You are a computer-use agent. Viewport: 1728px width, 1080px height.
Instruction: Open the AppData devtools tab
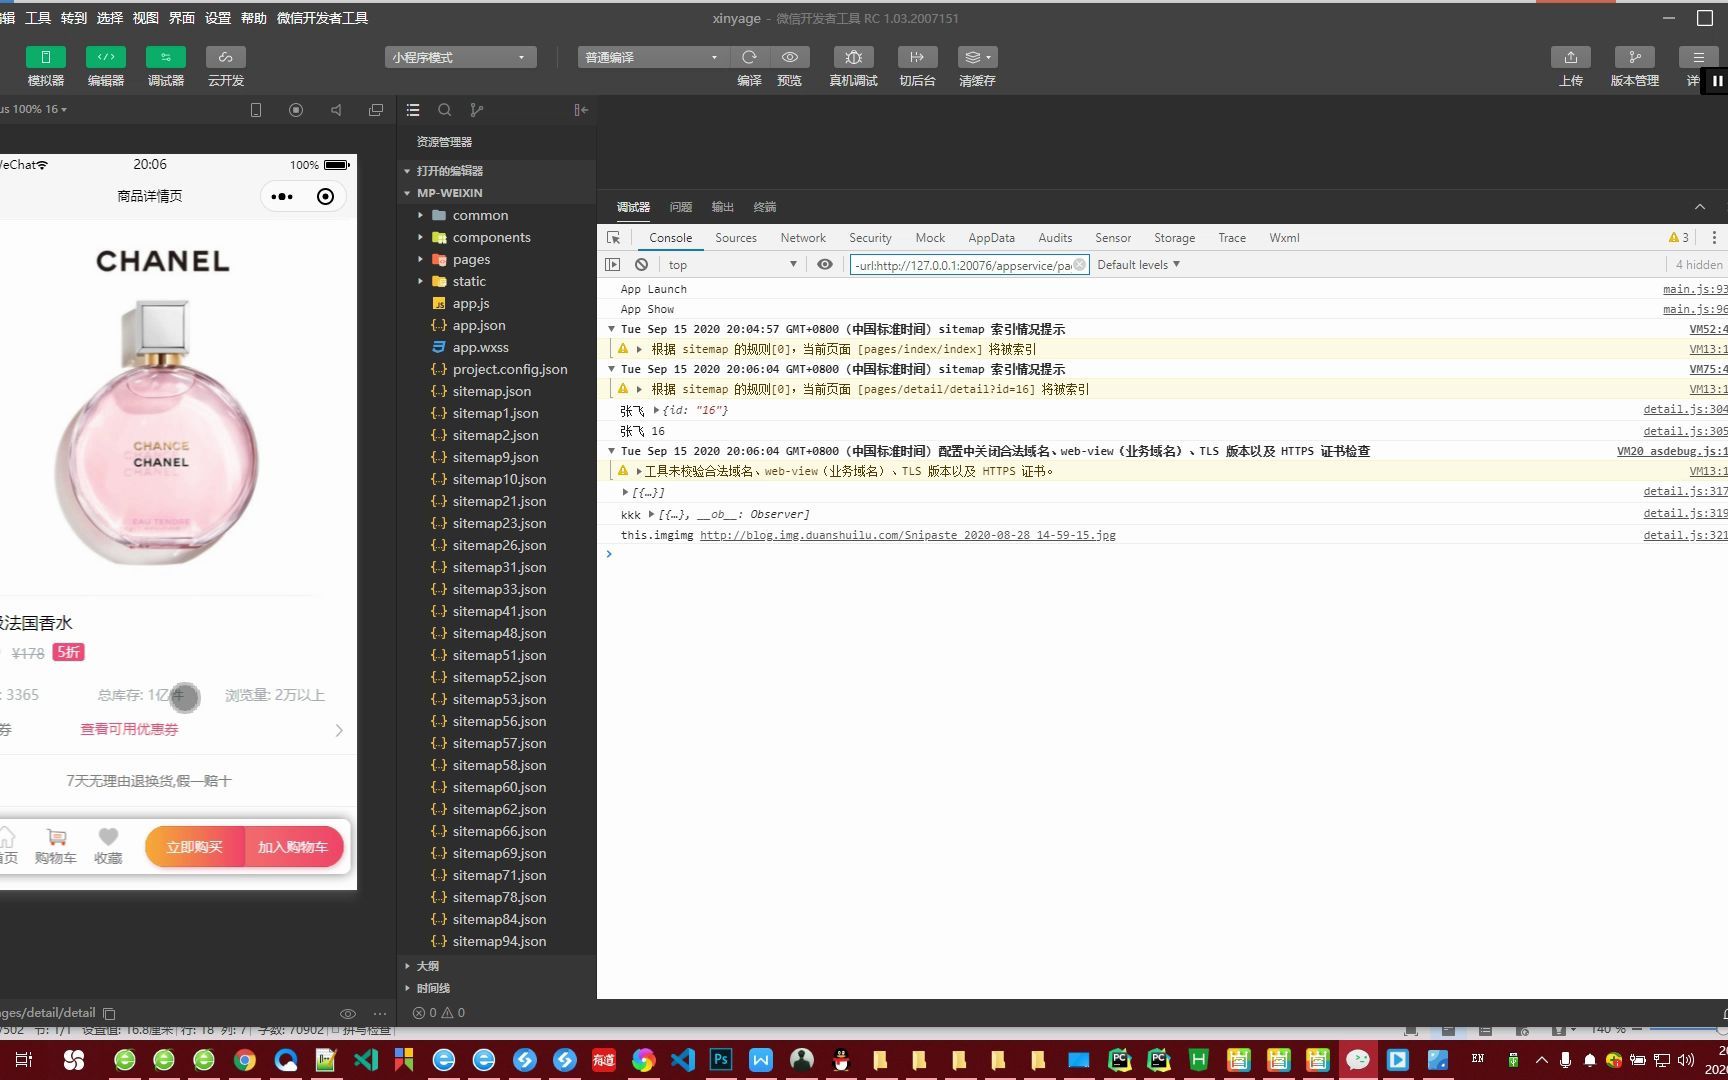click(991, 238)
